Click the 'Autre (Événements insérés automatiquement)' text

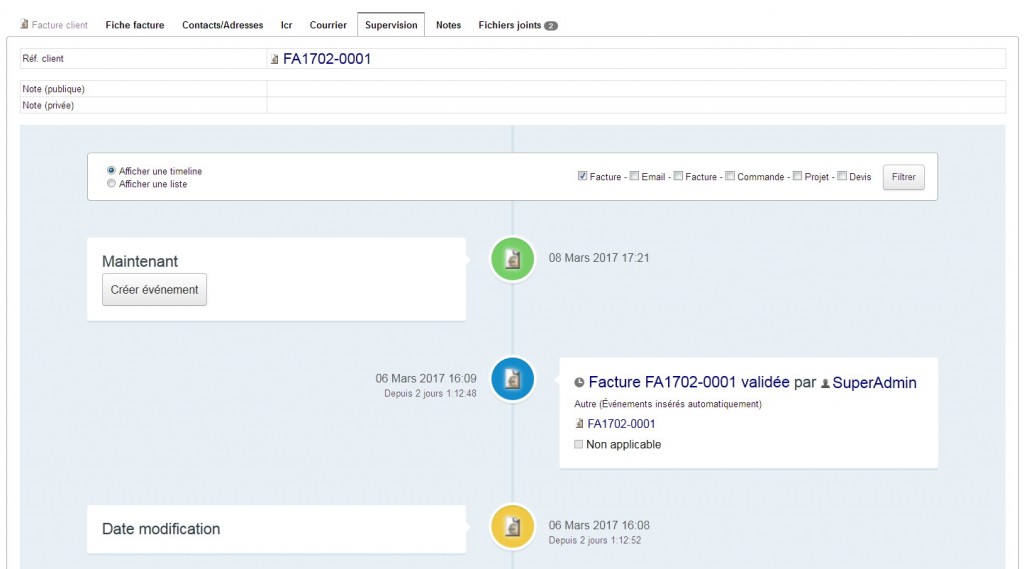(668, 404)
